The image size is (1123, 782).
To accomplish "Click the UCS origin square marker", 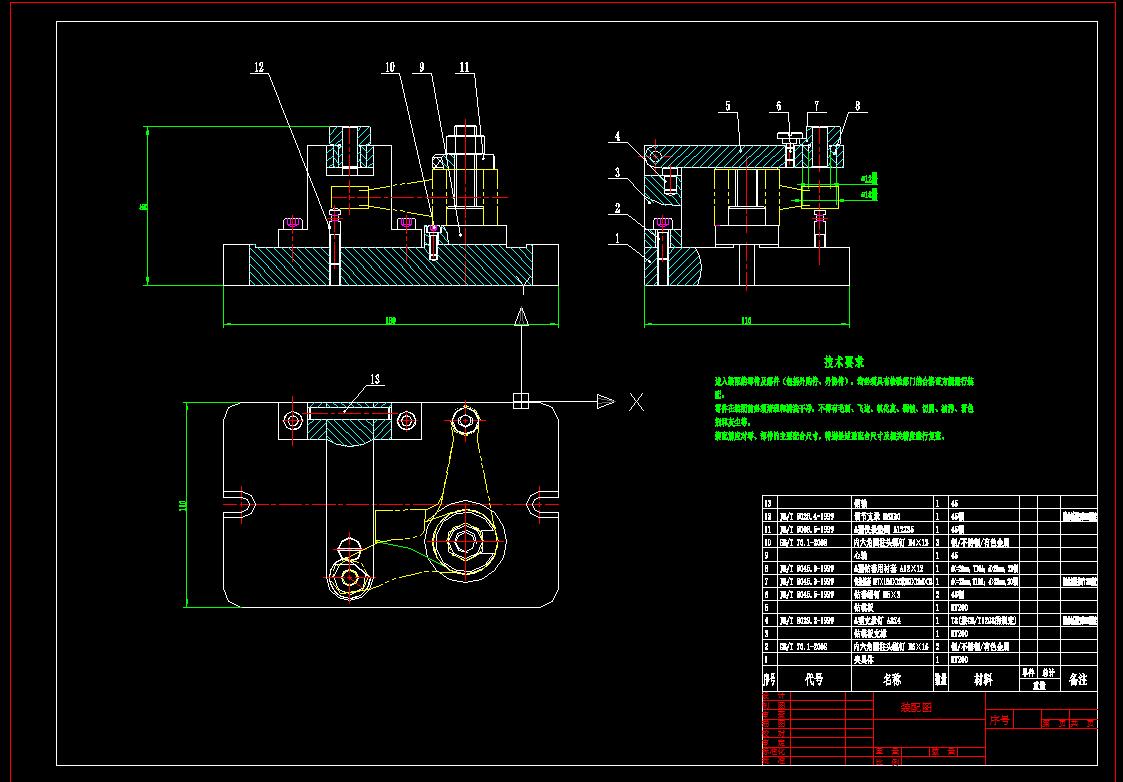I will click(521, 402).
